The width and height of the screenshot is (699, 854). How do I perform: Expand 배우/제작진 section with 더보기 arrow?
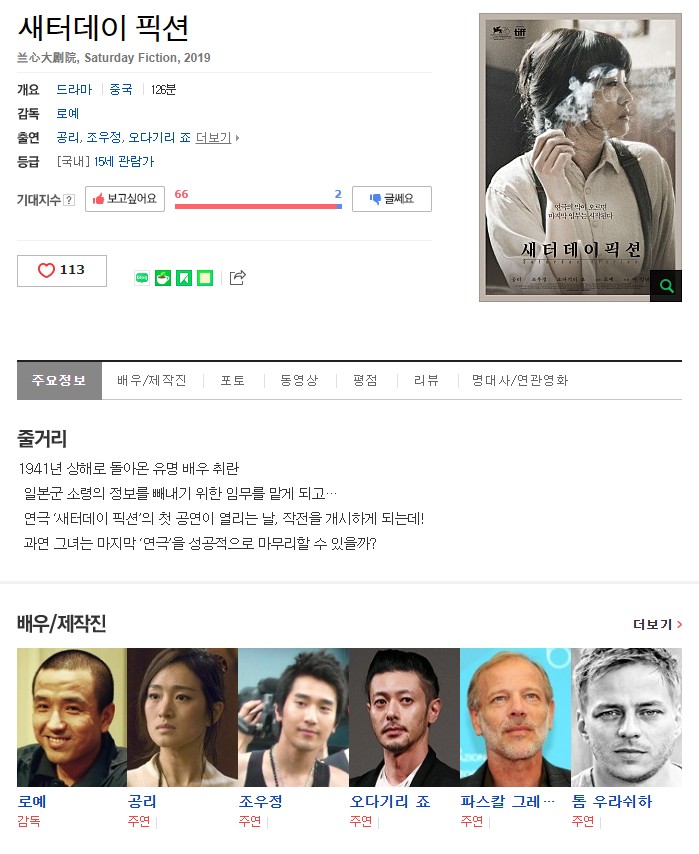tap(658, 624)
